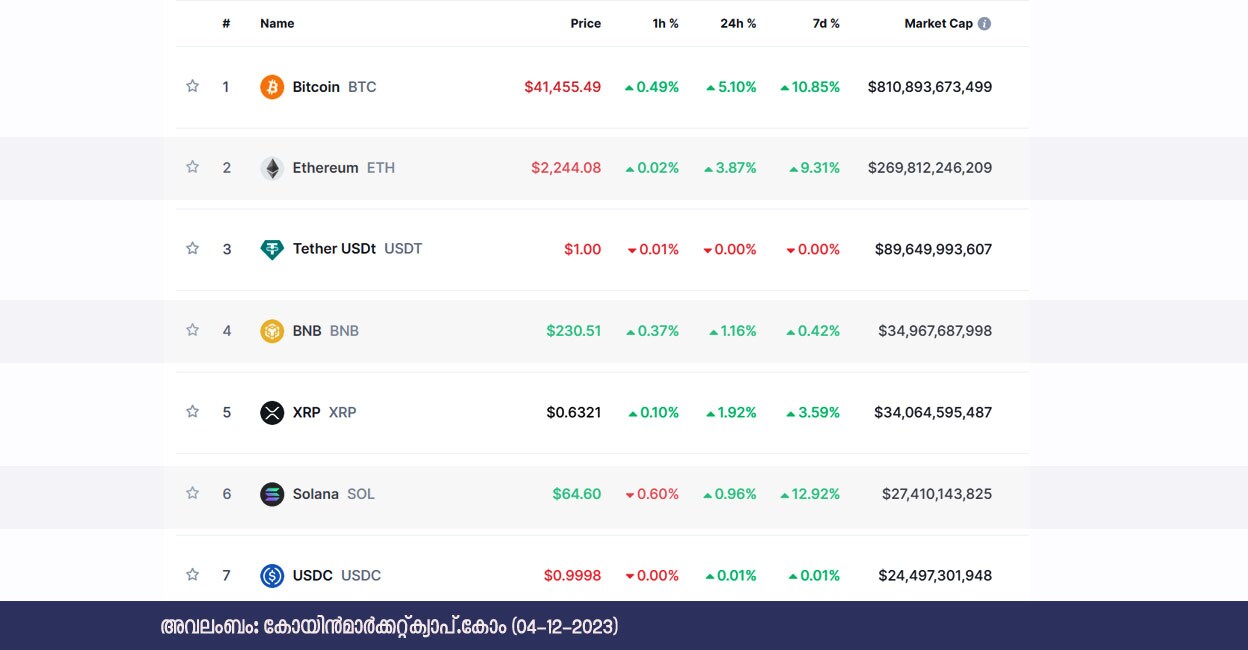Click the Bitcoin coin logo icon
Image resolution: width=1248 pixels, height=650 pixels.
click(272, 87)
